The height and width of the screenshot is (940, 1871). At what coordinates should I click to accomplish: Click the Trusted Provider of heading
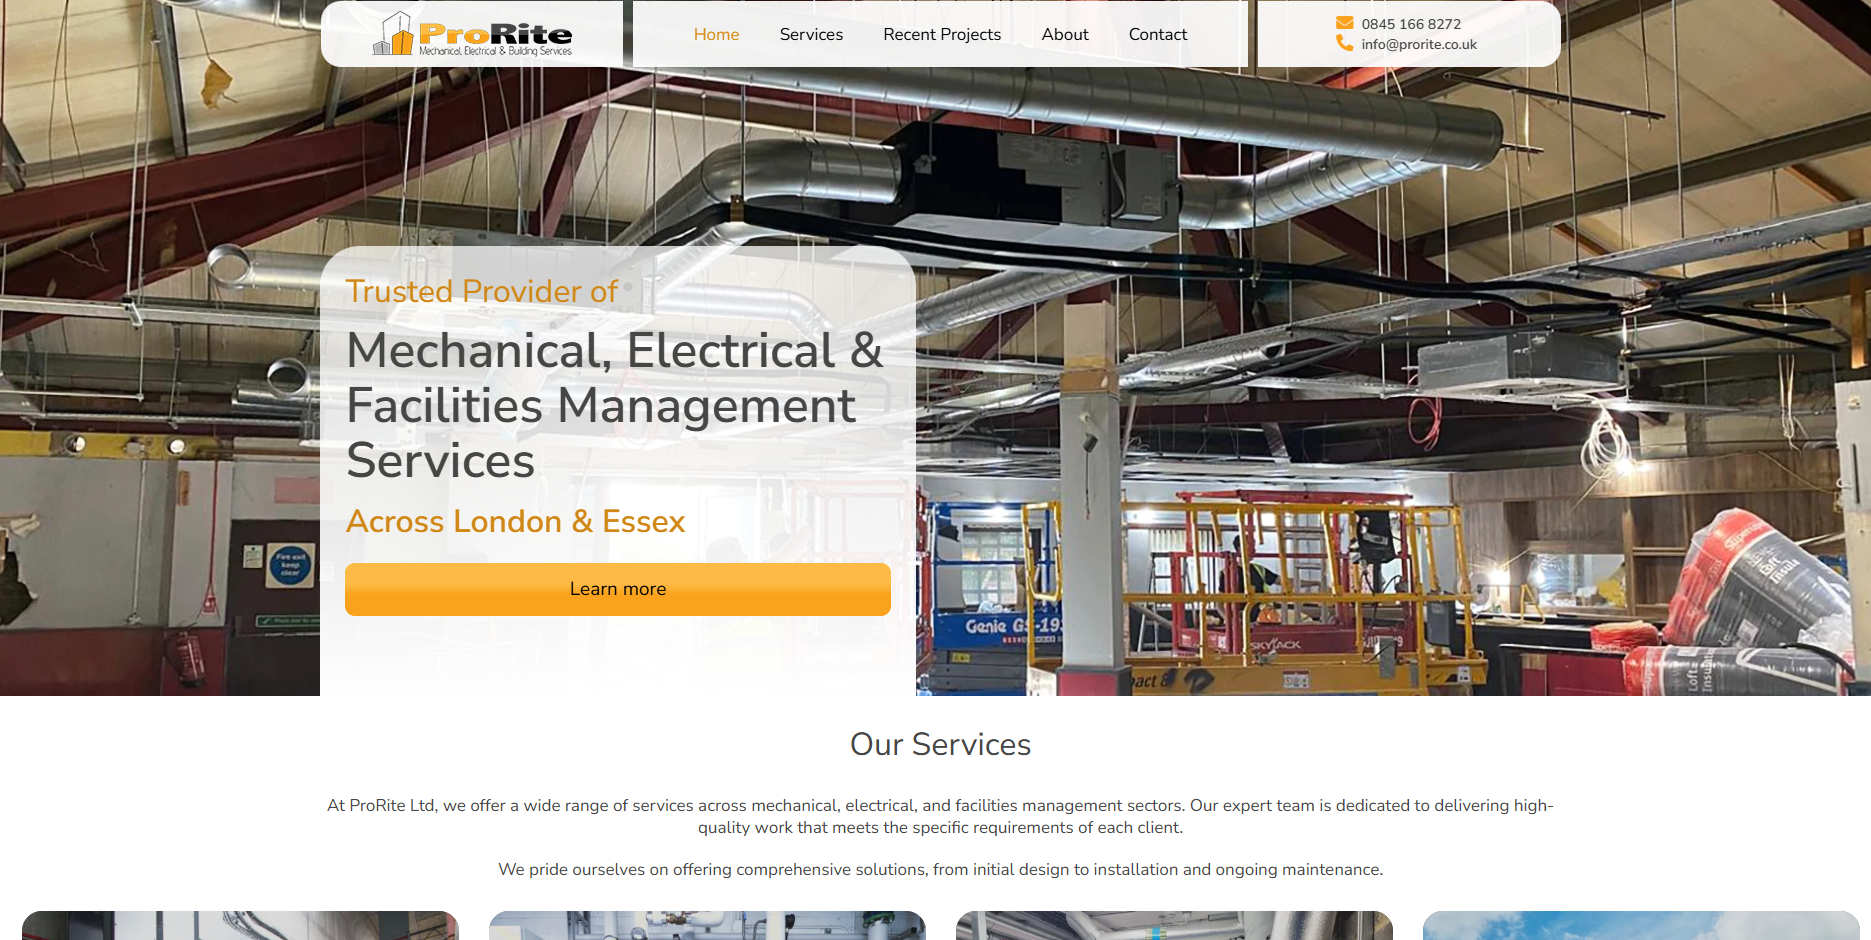pos(481,291)
